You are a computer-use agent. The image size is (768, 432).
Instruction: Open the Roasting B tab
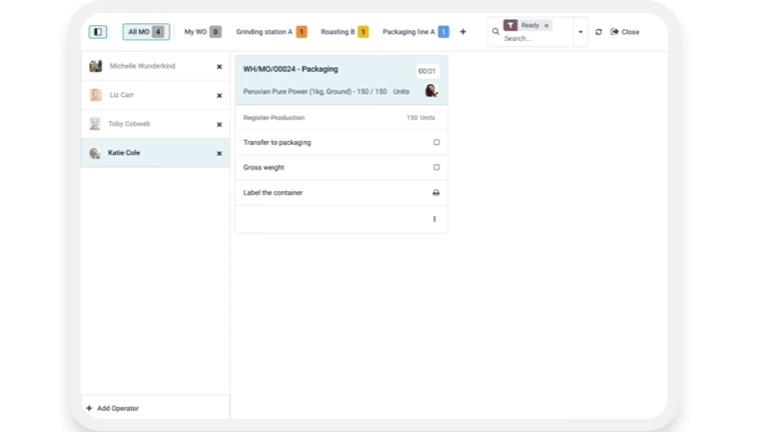tap(344, 32)
